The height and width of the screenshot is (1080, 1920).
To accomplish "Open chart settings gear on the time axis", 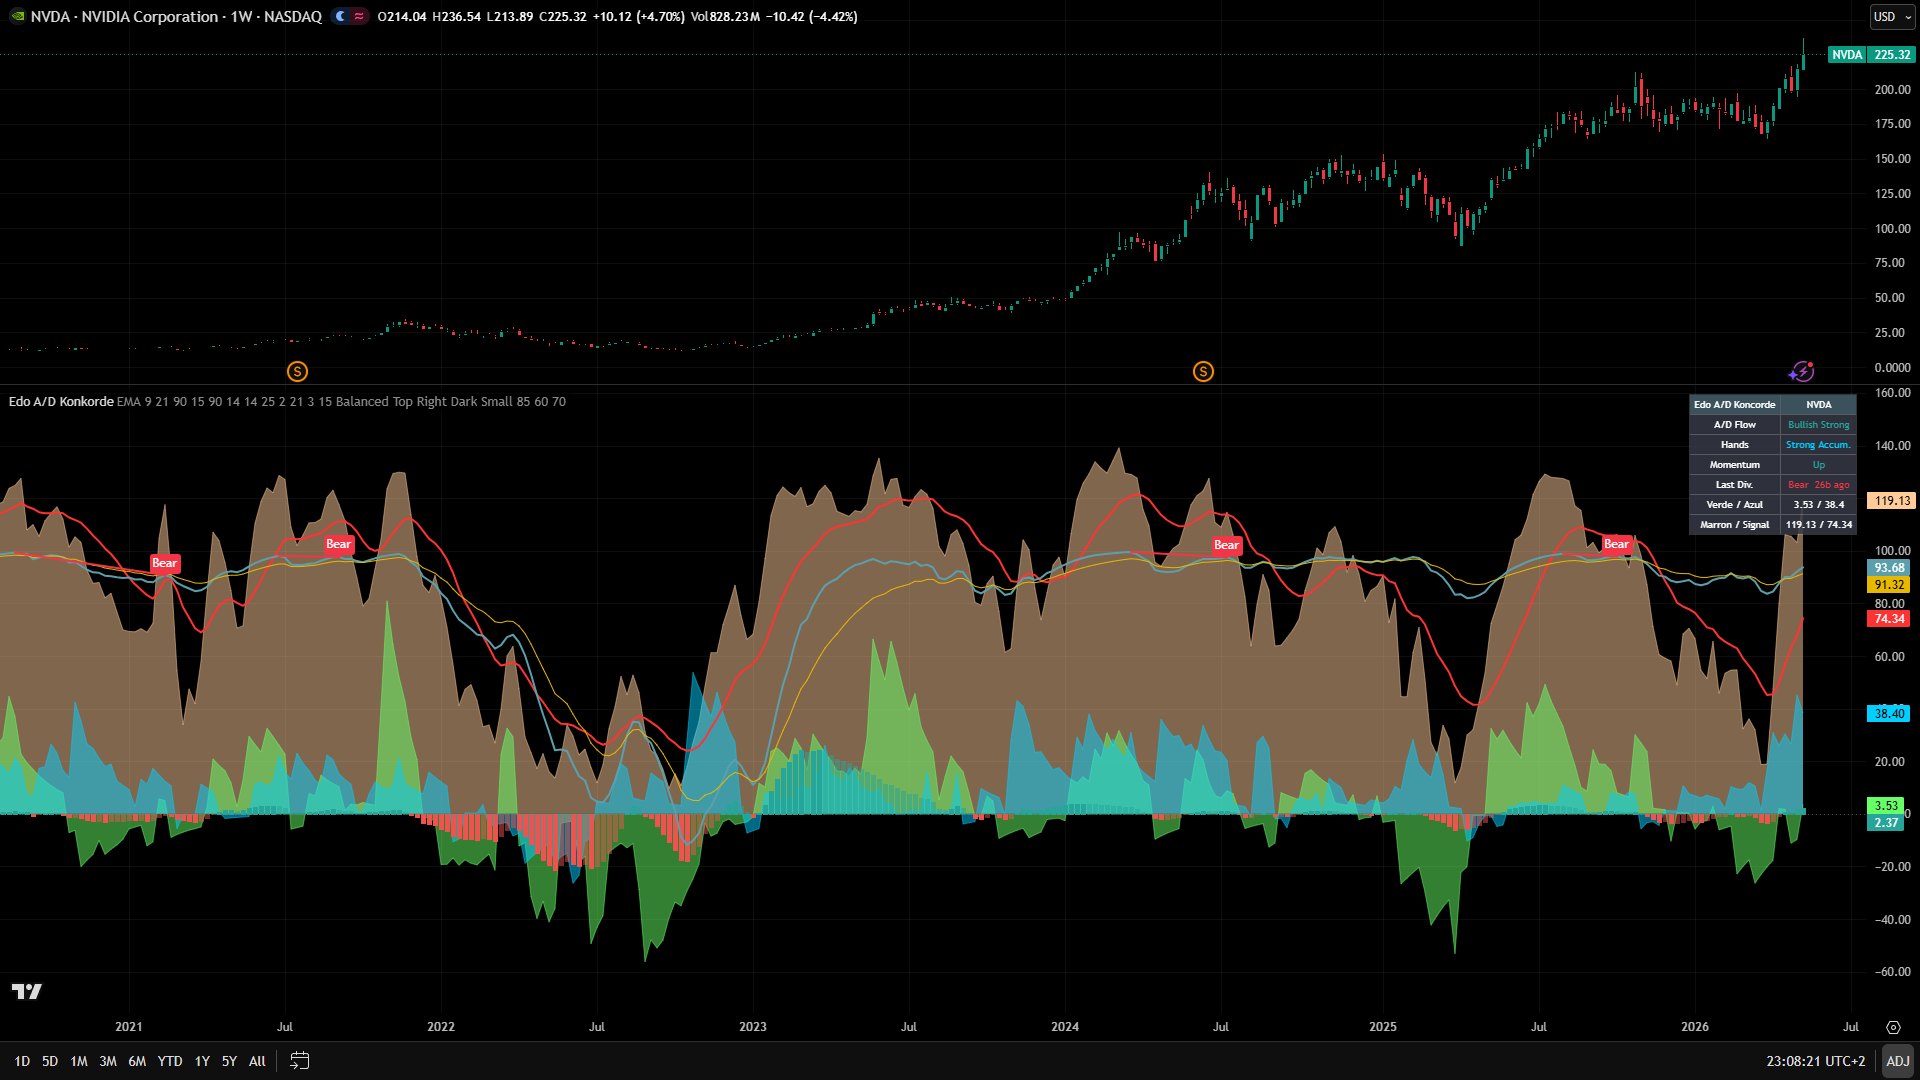I will point(1893,1027).
